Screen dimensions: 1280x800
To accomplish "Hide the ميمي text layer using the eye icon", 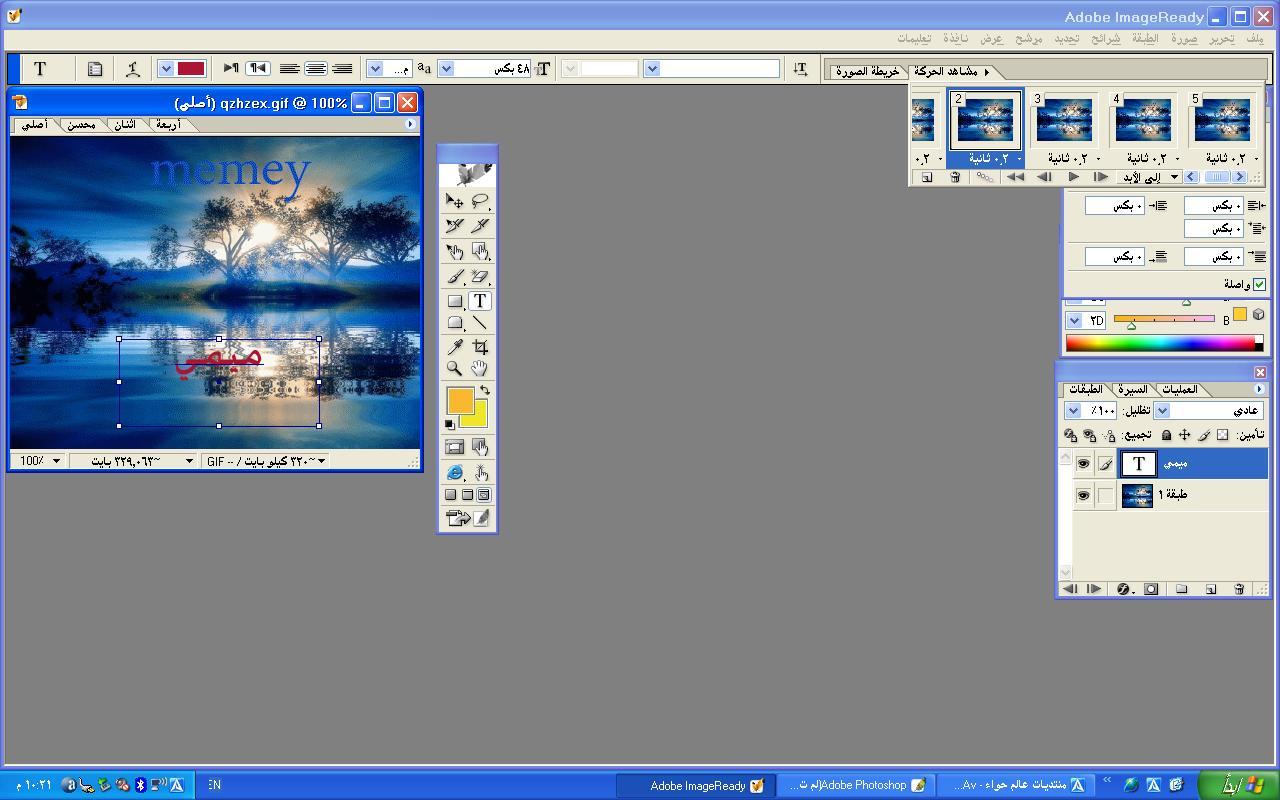I will click(x=1083, y=464).
